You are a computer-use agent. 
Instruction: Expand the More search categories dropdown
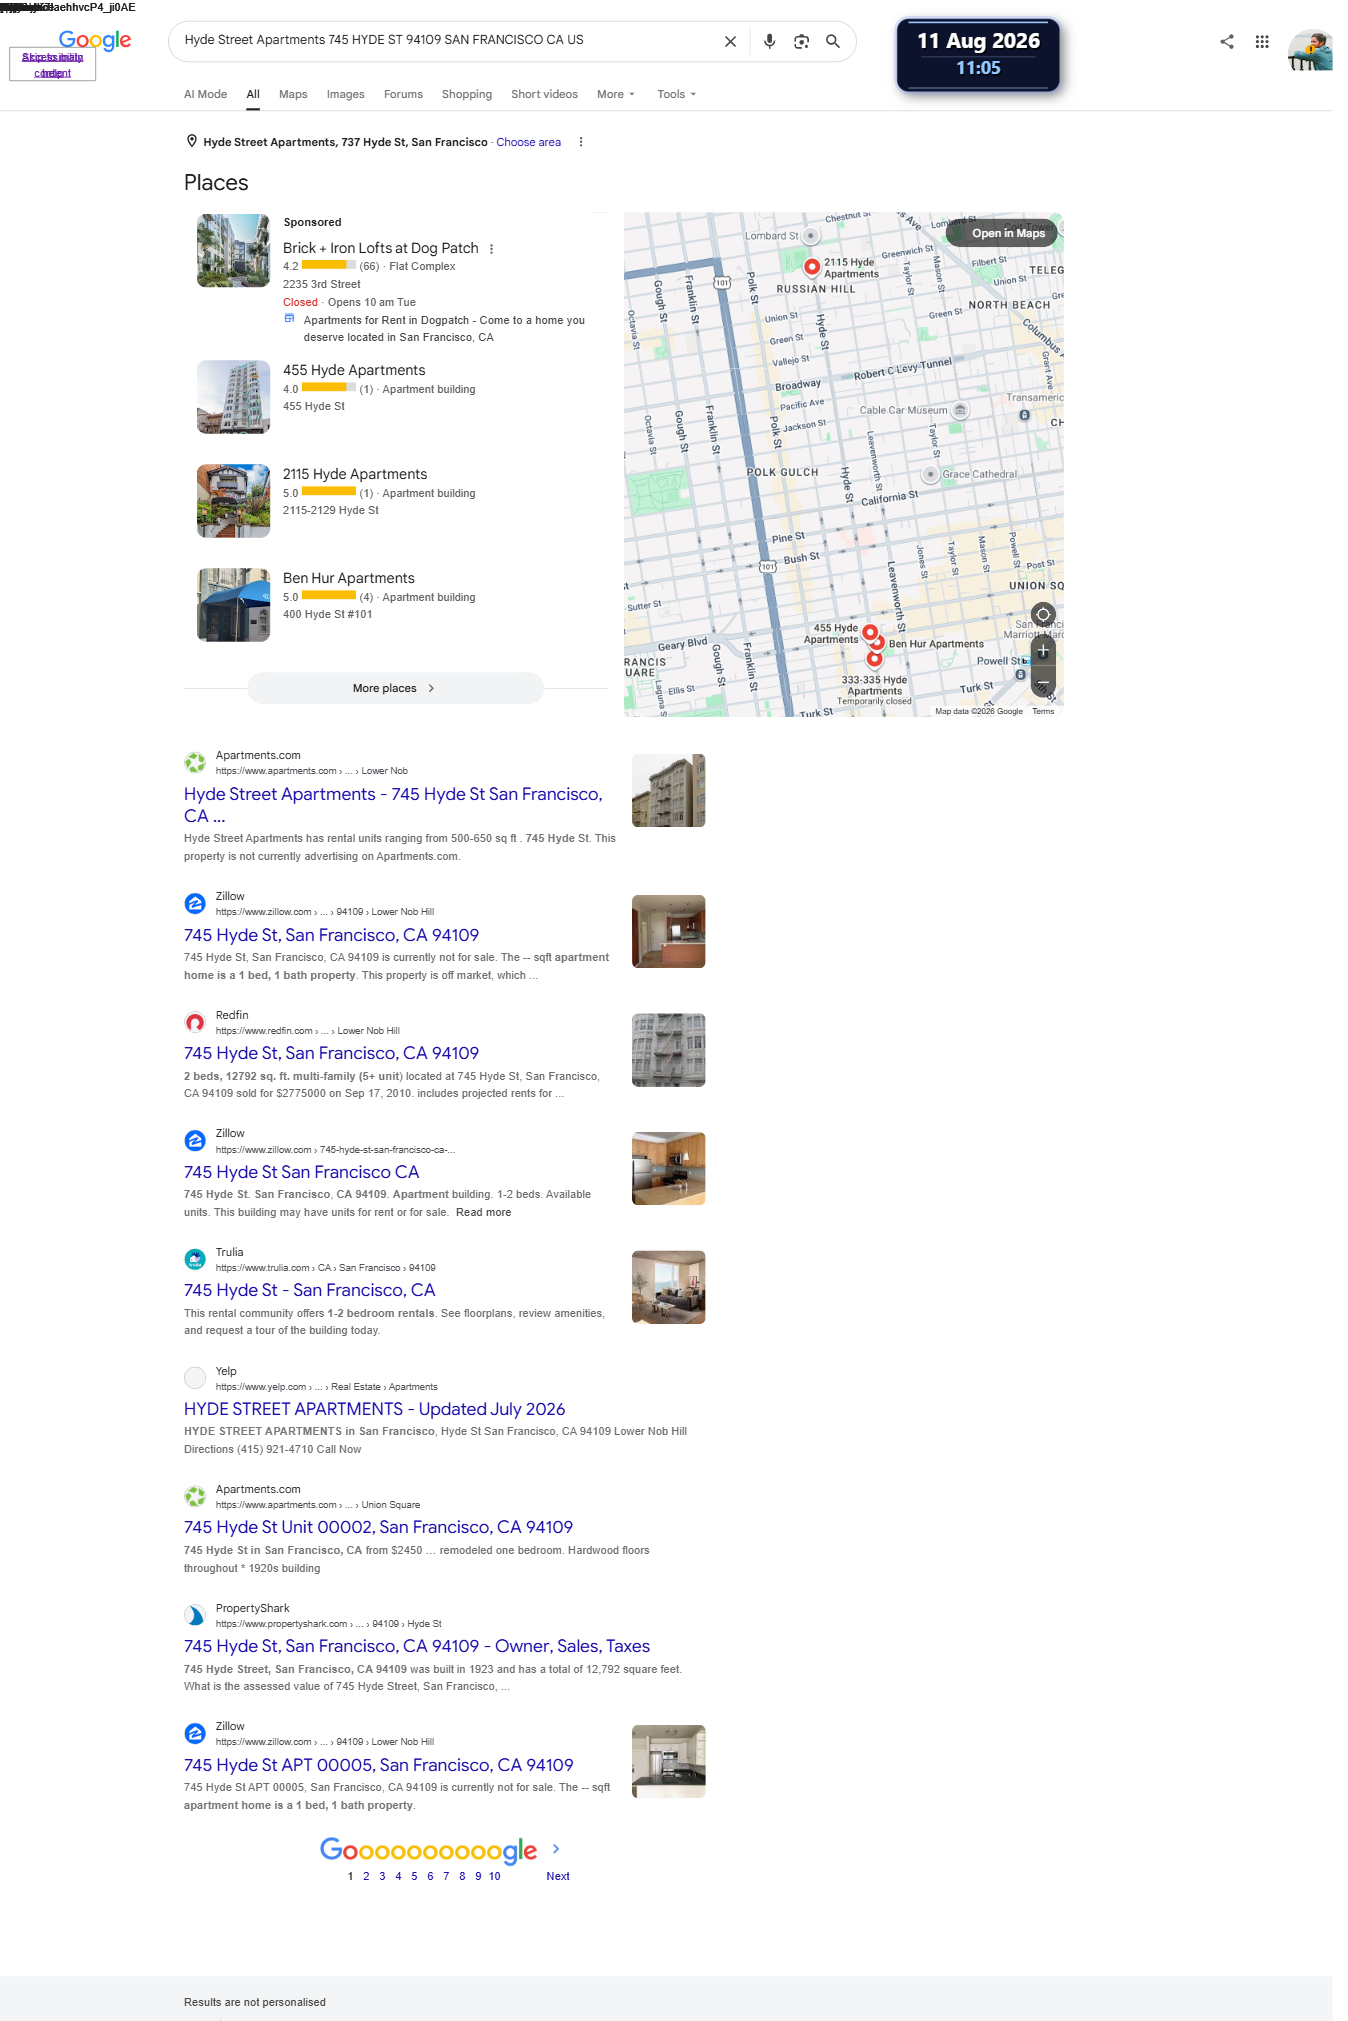point(615,94)
